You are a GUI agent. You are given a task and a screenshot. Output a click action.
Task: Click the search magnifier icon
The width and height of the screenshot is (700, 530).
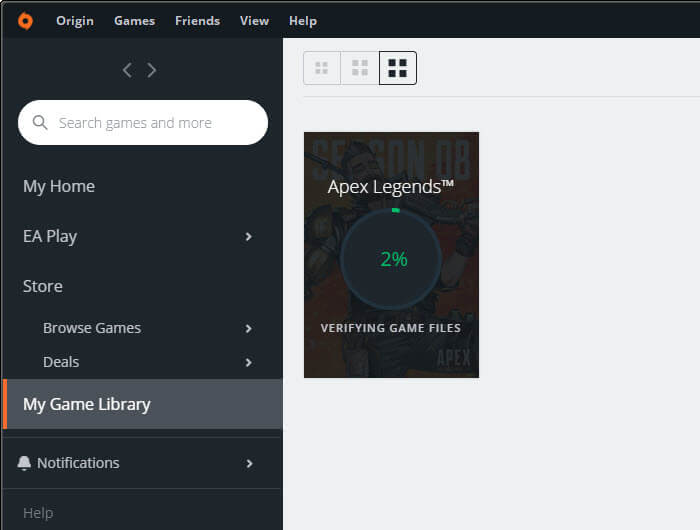(40, 122)
